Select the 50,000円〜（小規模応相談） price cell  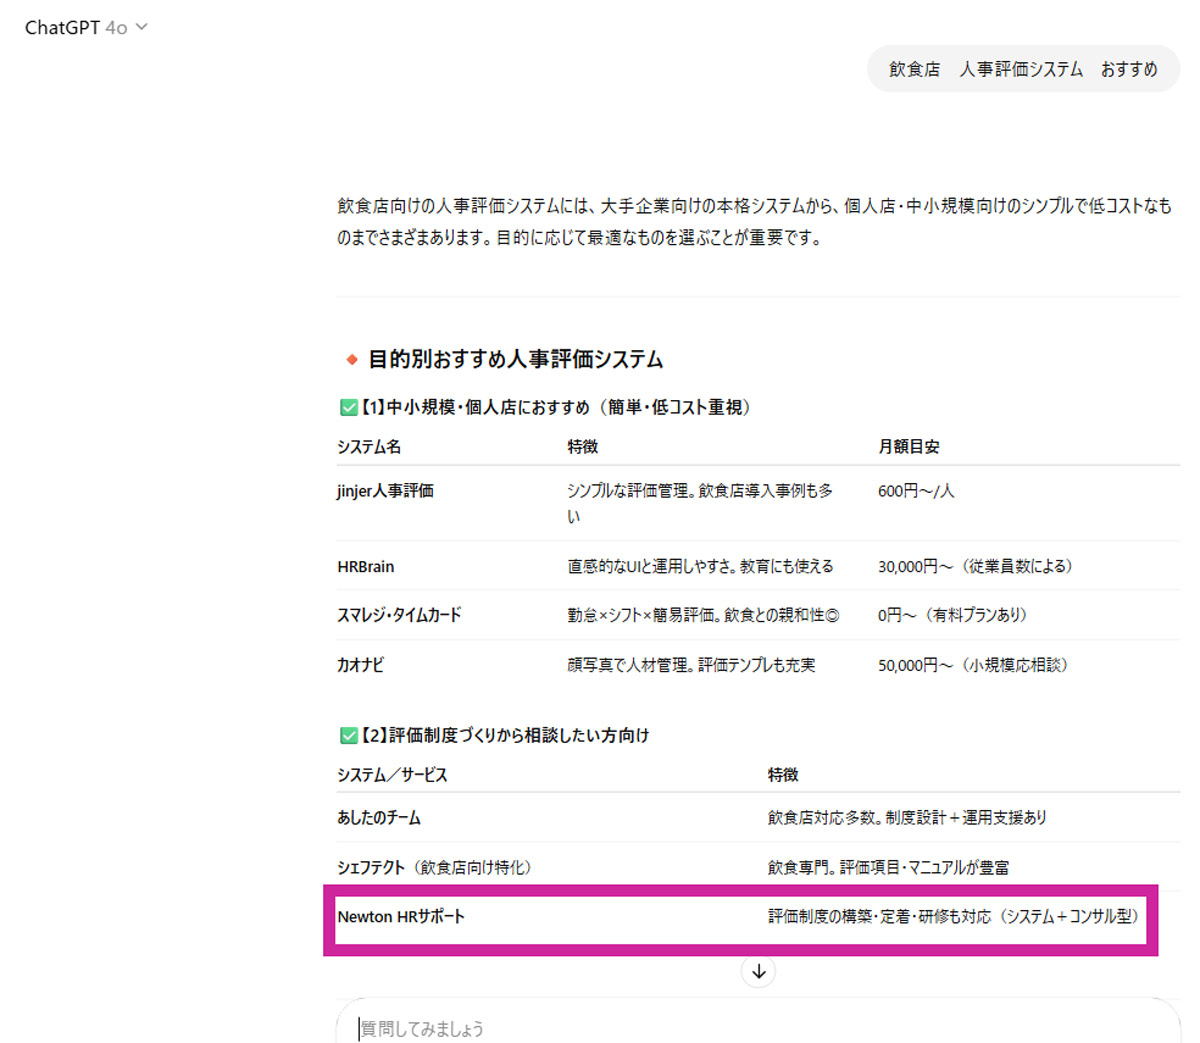(x=973, y=665)
